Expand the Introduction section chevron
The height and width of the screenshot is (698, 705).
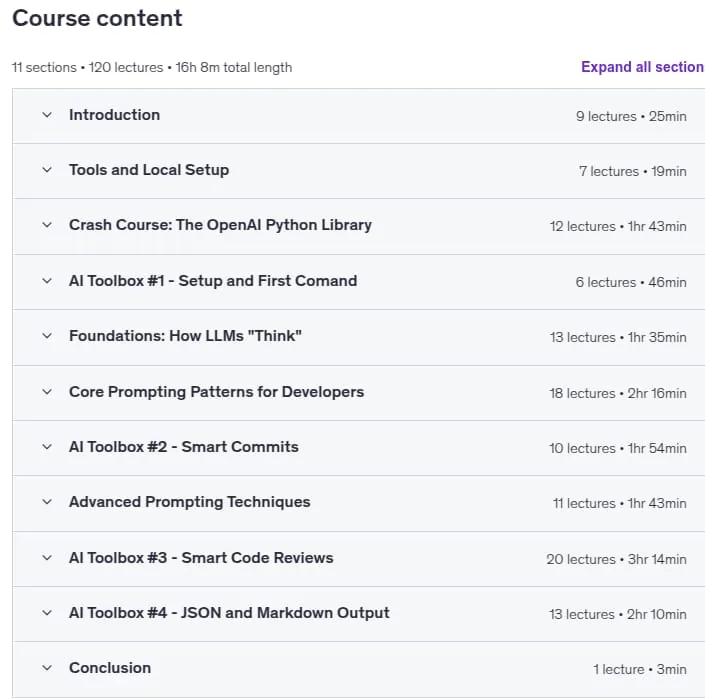point(47,115)
